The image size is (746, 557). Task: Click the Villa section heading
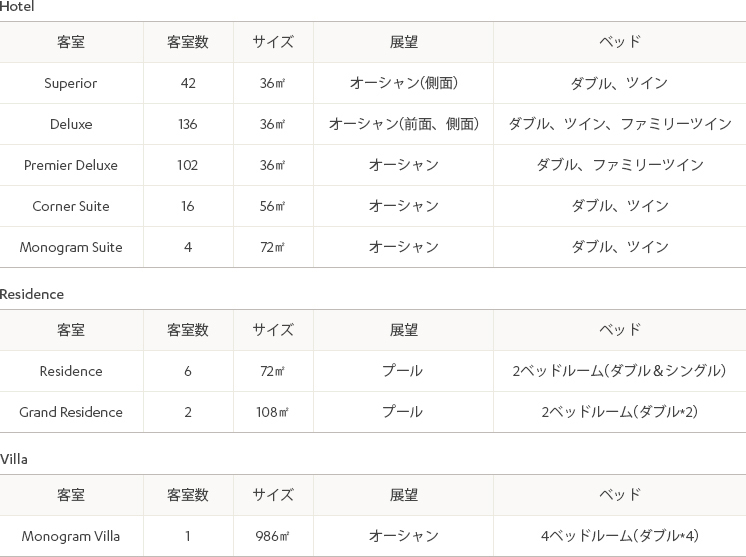point(13,459)
